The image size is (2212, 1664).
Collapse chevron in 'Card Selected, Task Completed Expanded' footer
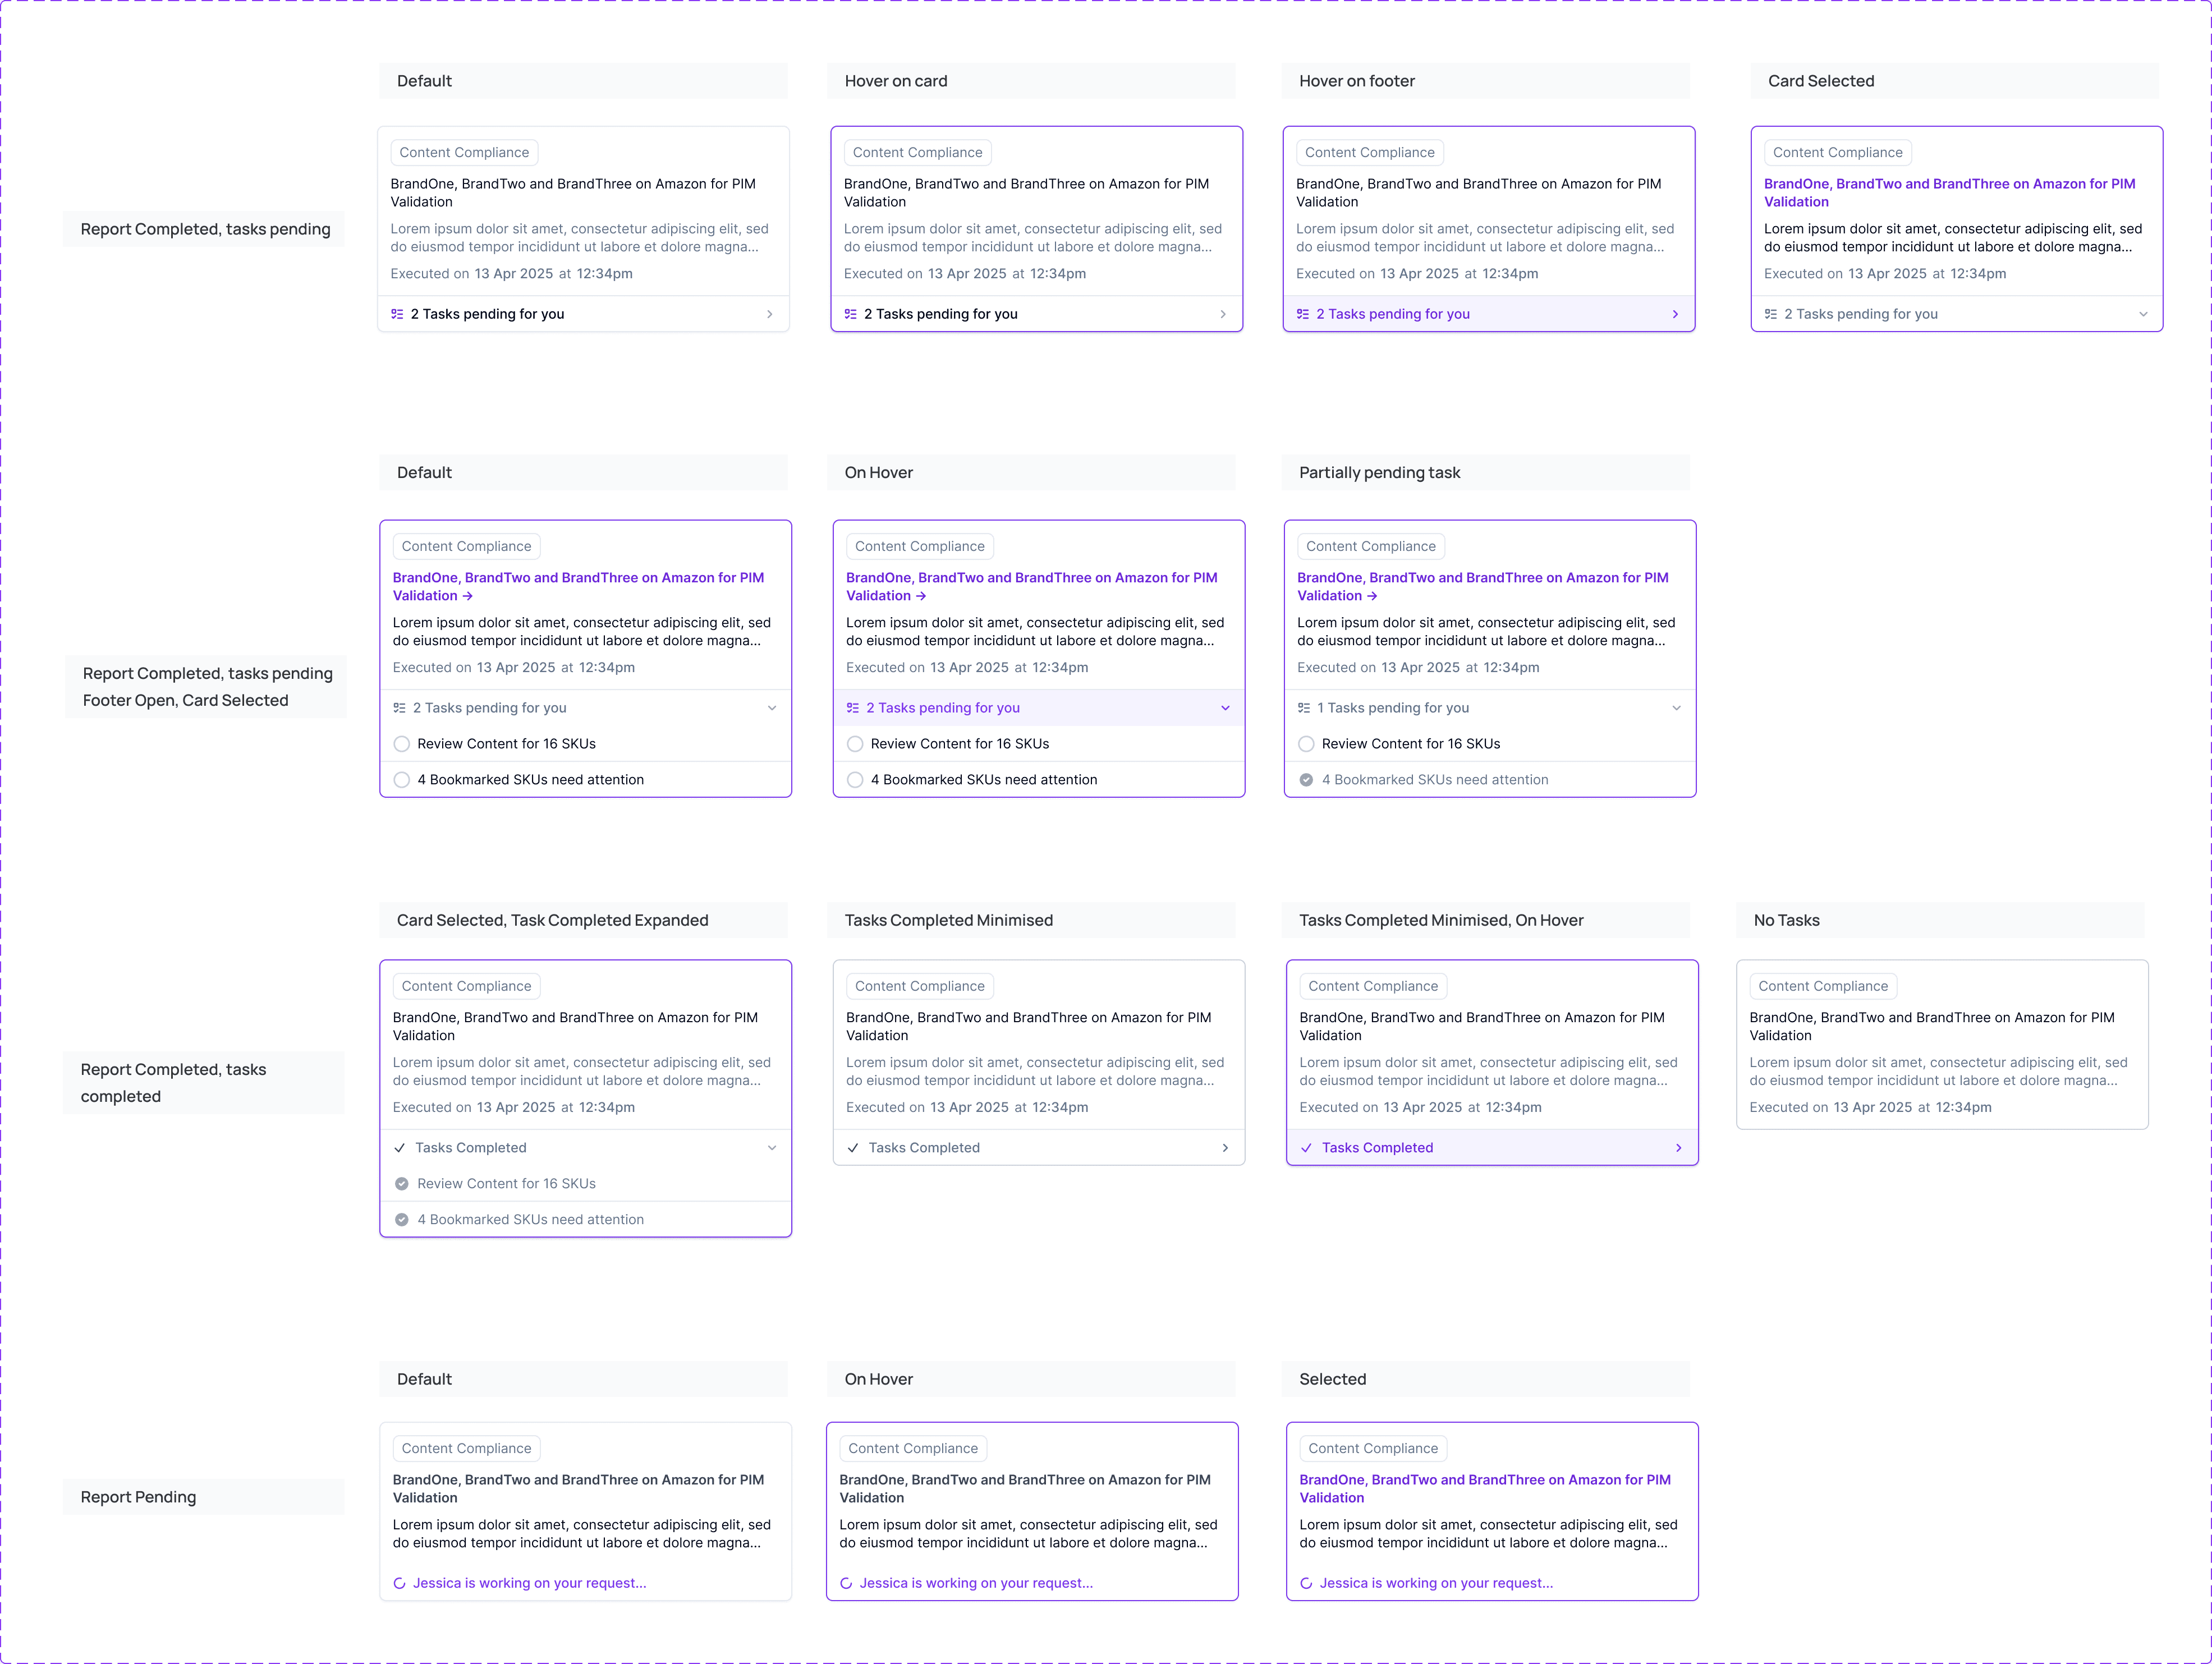[x=772, y=1148]
